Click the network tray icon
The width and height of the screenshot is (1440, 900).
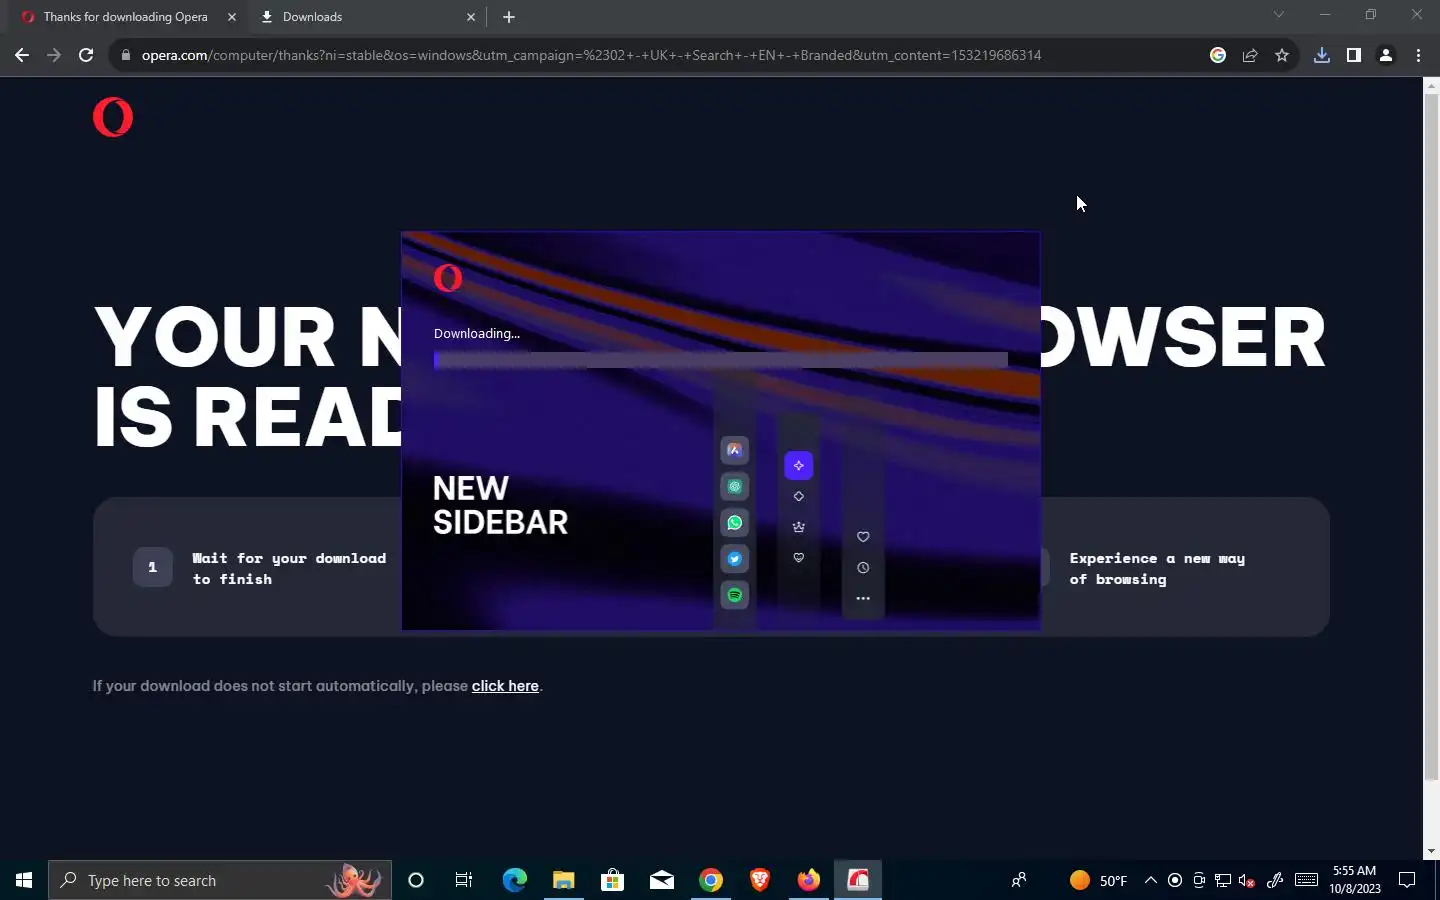(1223, 880)
